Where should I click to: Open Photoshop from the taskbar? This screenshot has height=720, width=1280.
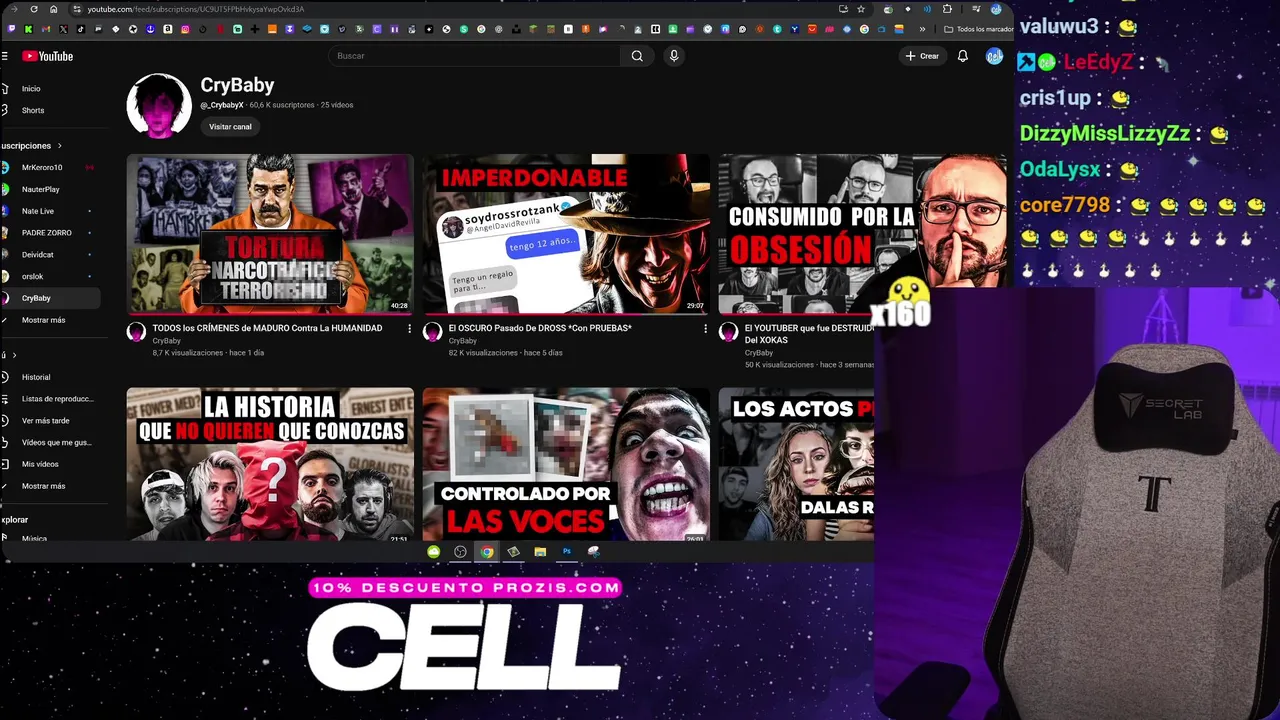click(x=566, y=552)
